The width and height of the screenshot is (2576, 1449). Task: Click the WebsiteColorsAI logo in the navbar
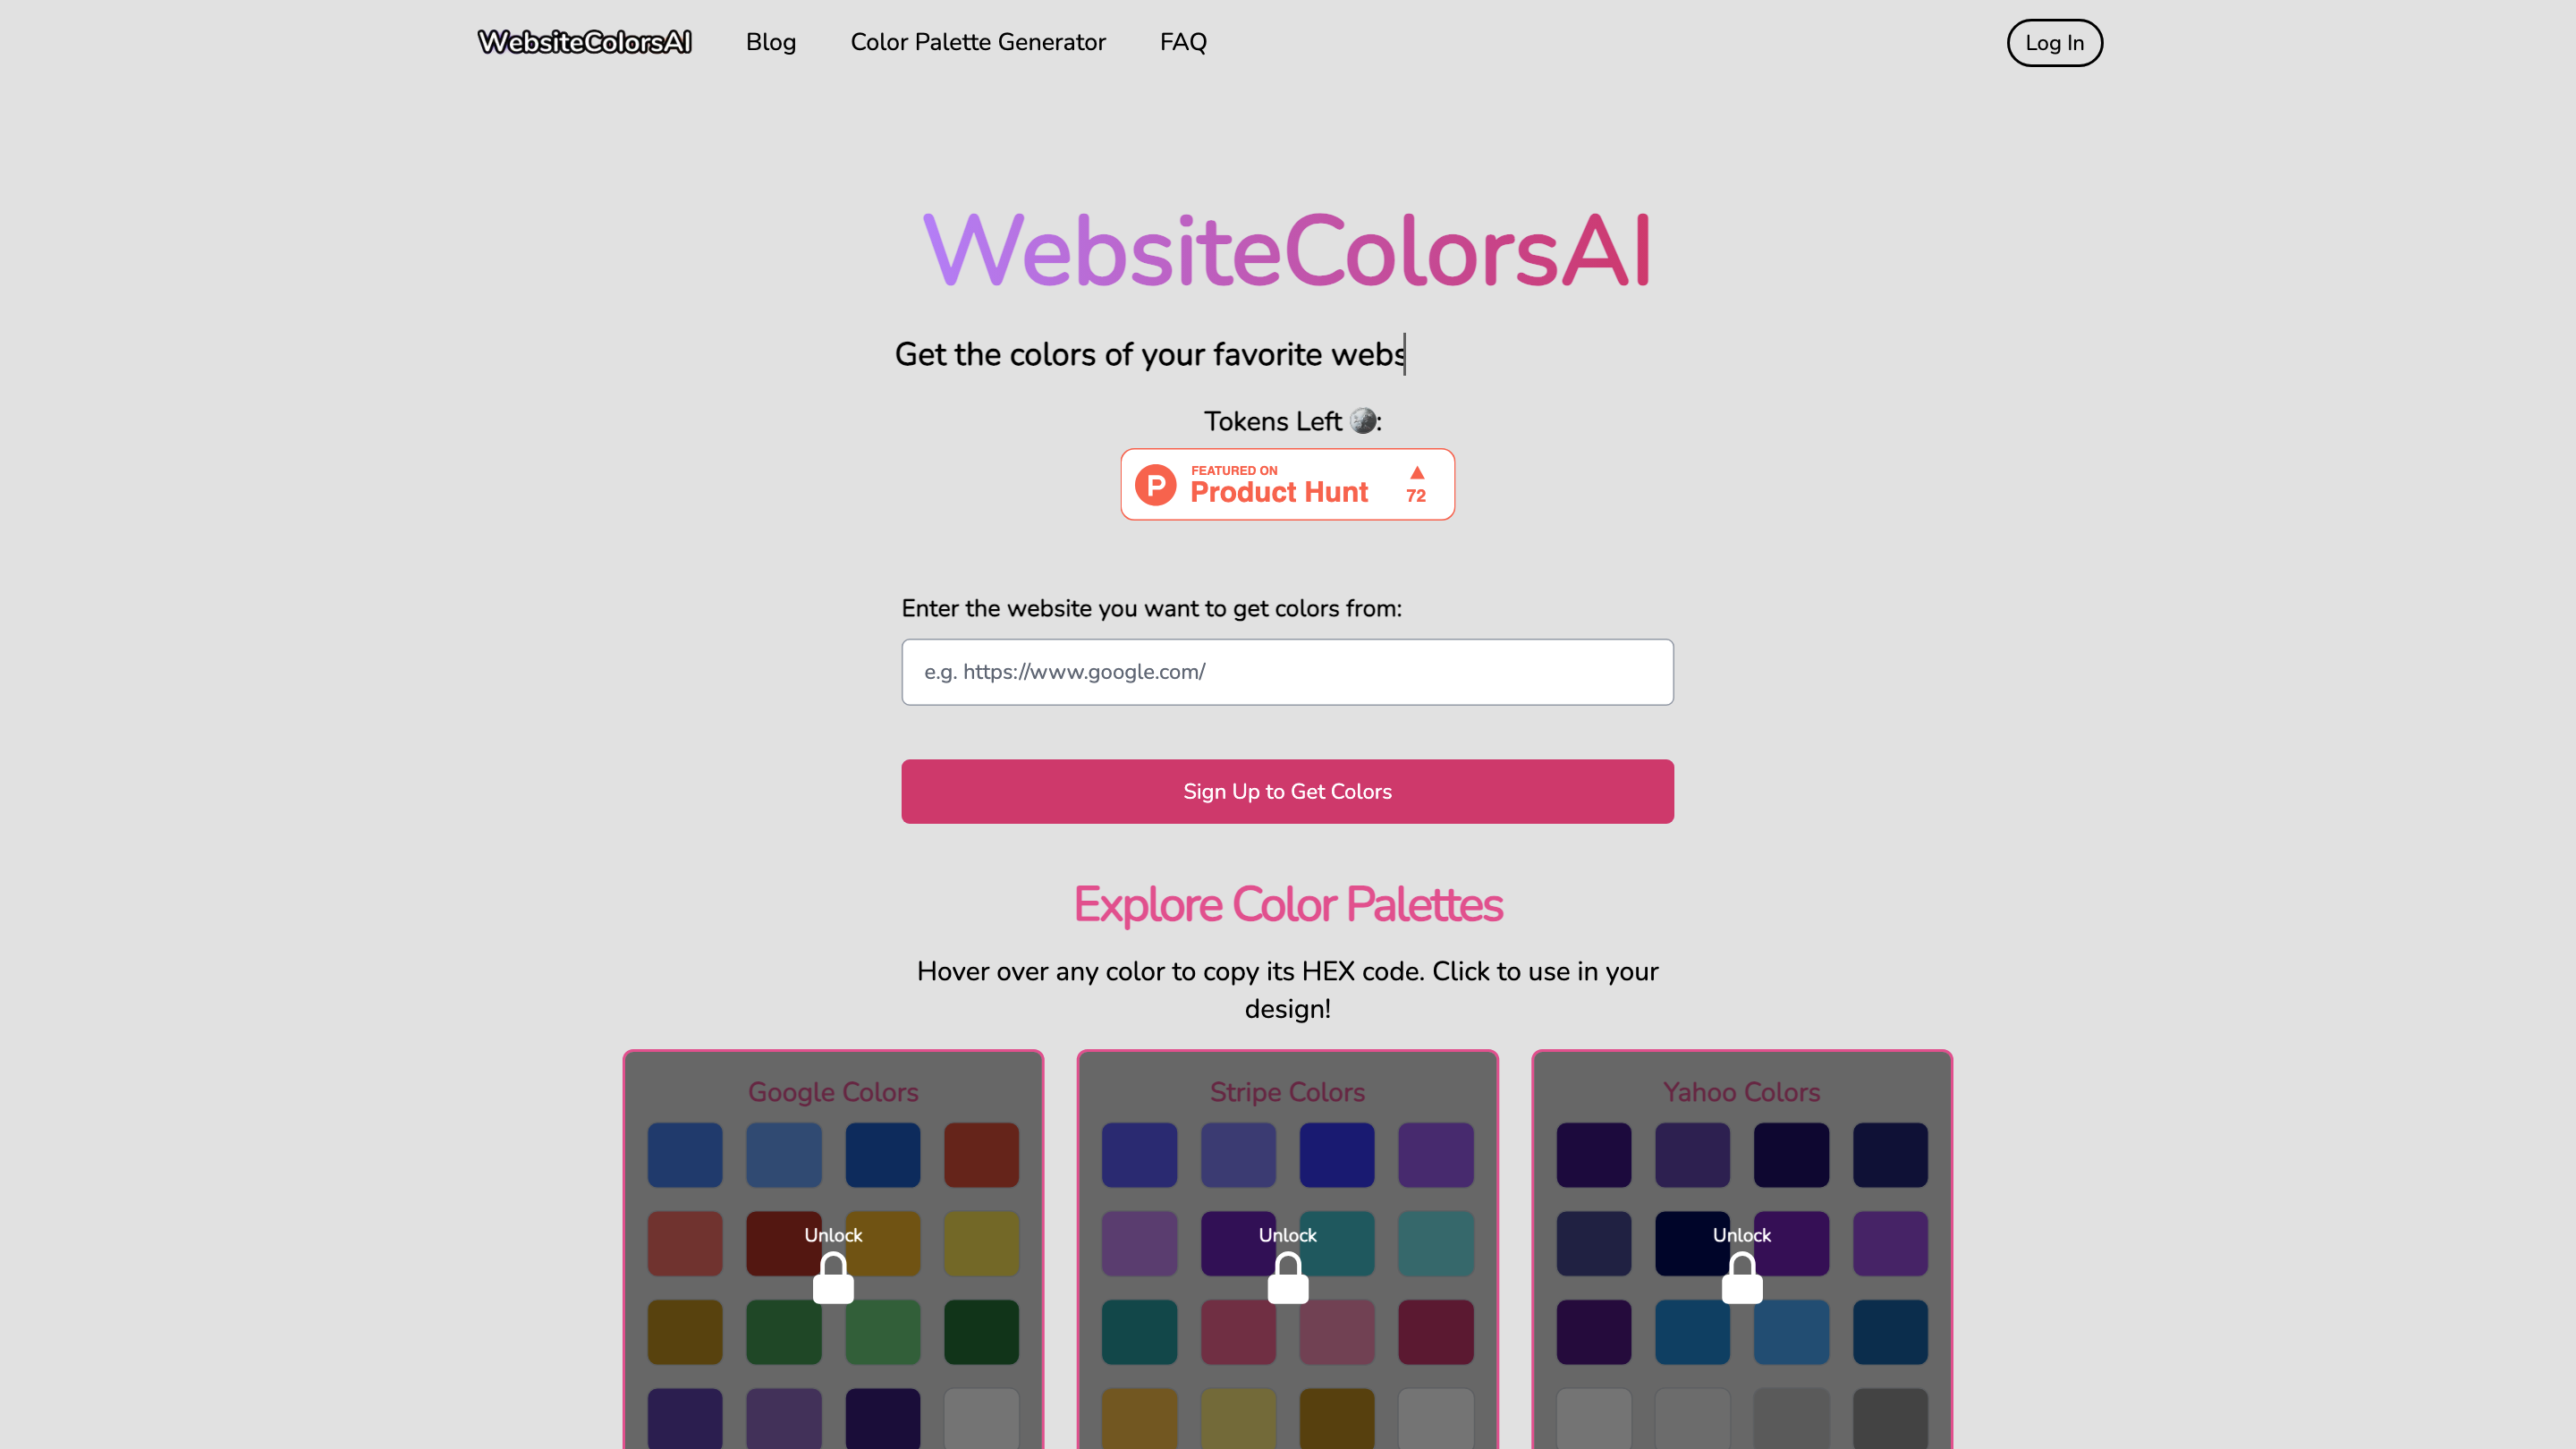[584, 42]
